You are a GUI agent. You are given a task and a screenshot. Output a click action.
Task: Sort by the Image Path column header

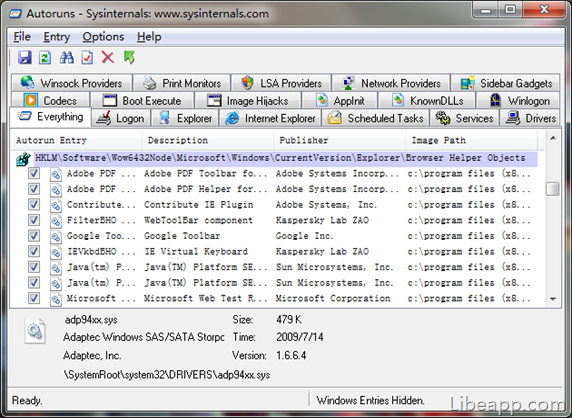[x=471, y=140]
